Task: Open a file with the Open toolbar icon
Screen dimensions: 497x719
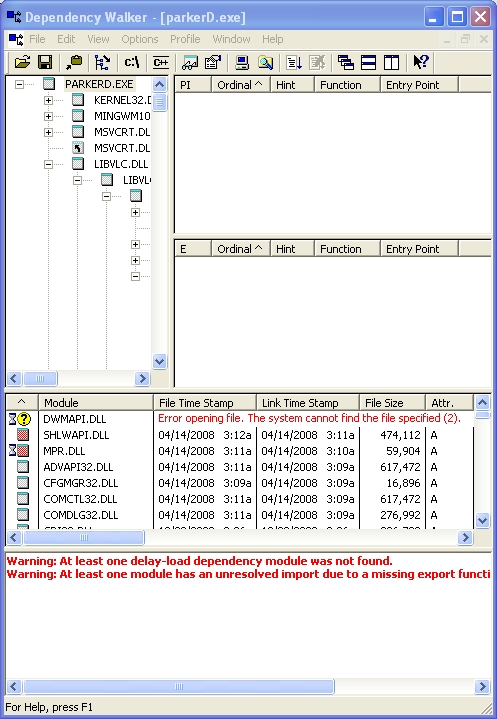Action: [22, 62]
